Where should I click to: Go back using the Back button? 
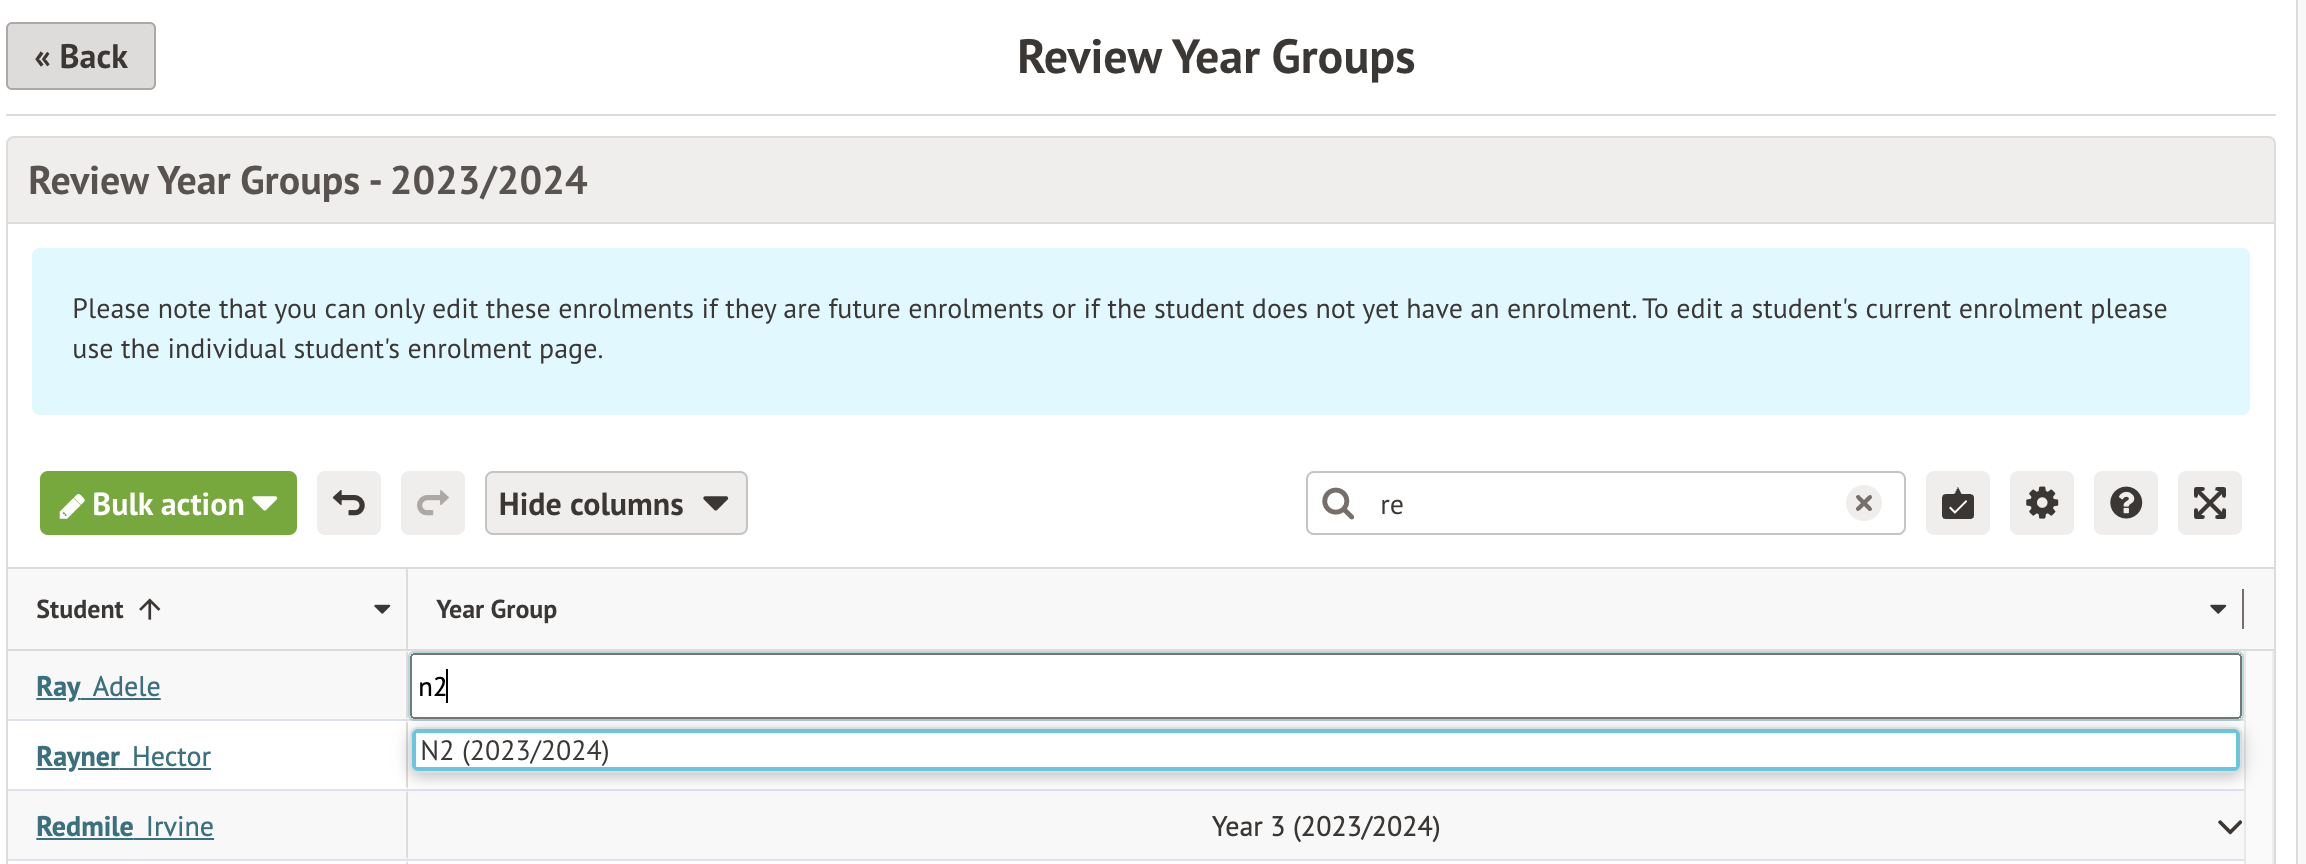click(x=81, y=57)
